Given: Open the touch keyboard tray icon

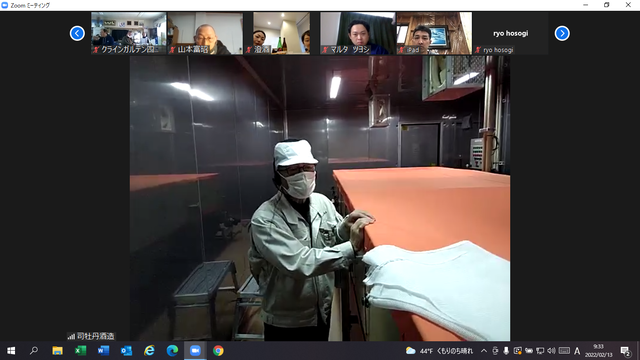Looking at the screenshot, I should pos(564,351).
